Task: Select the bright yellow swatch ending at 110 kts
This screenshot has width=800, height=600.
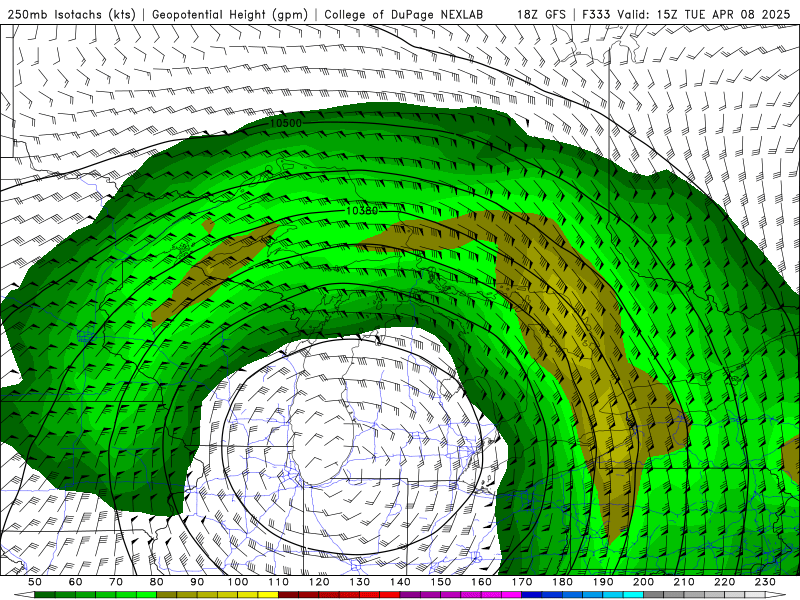Action: [x=268, y=595]
